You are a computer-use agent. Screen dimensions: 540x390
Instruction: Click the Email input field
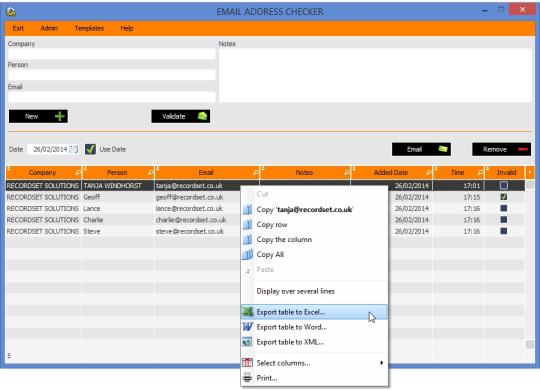[x=112, y=96]
